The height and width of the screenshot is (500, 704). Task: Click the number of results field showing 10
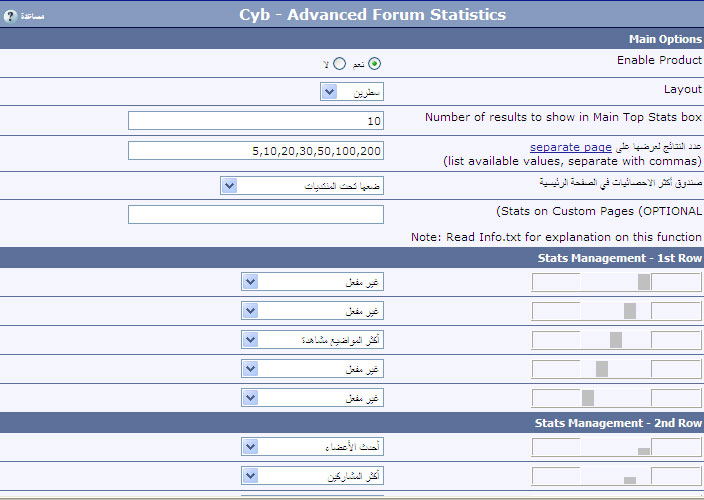[x=256, y=120]
